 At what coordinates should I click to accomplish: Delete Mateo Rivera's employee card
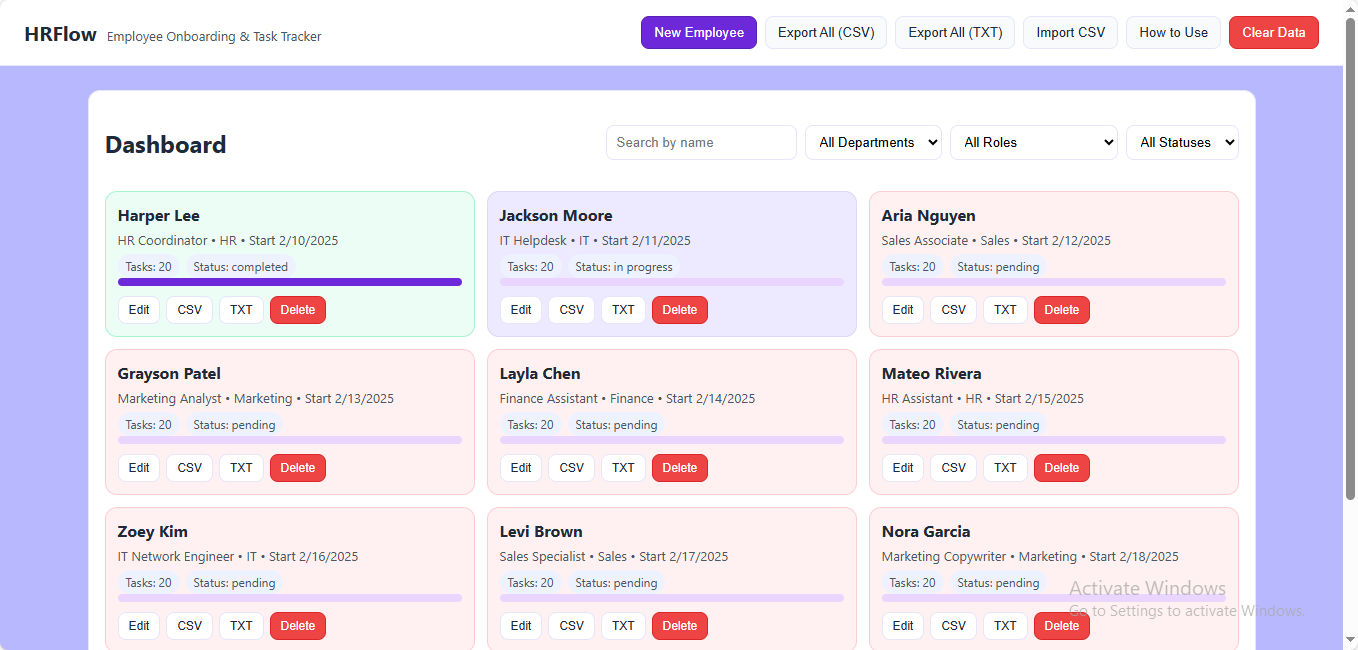(x=1061, y=468)
